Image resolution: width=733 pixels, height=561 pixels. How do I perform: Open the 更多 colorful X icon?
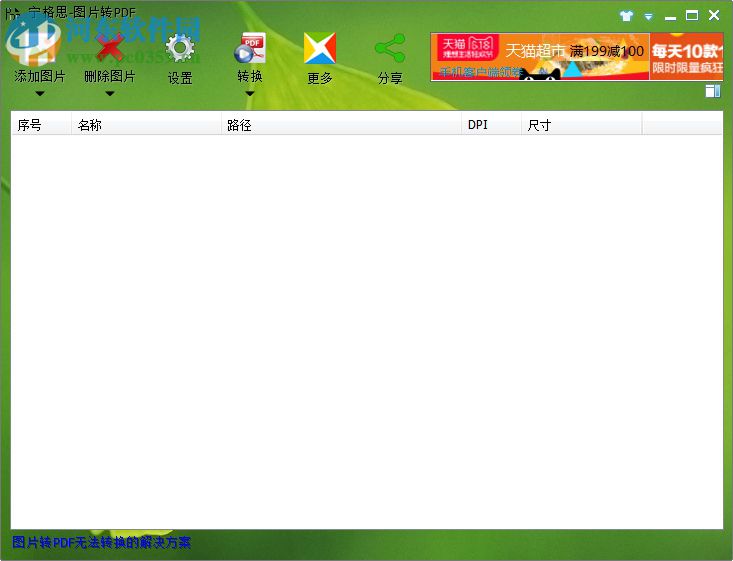(x=320, y=48)
